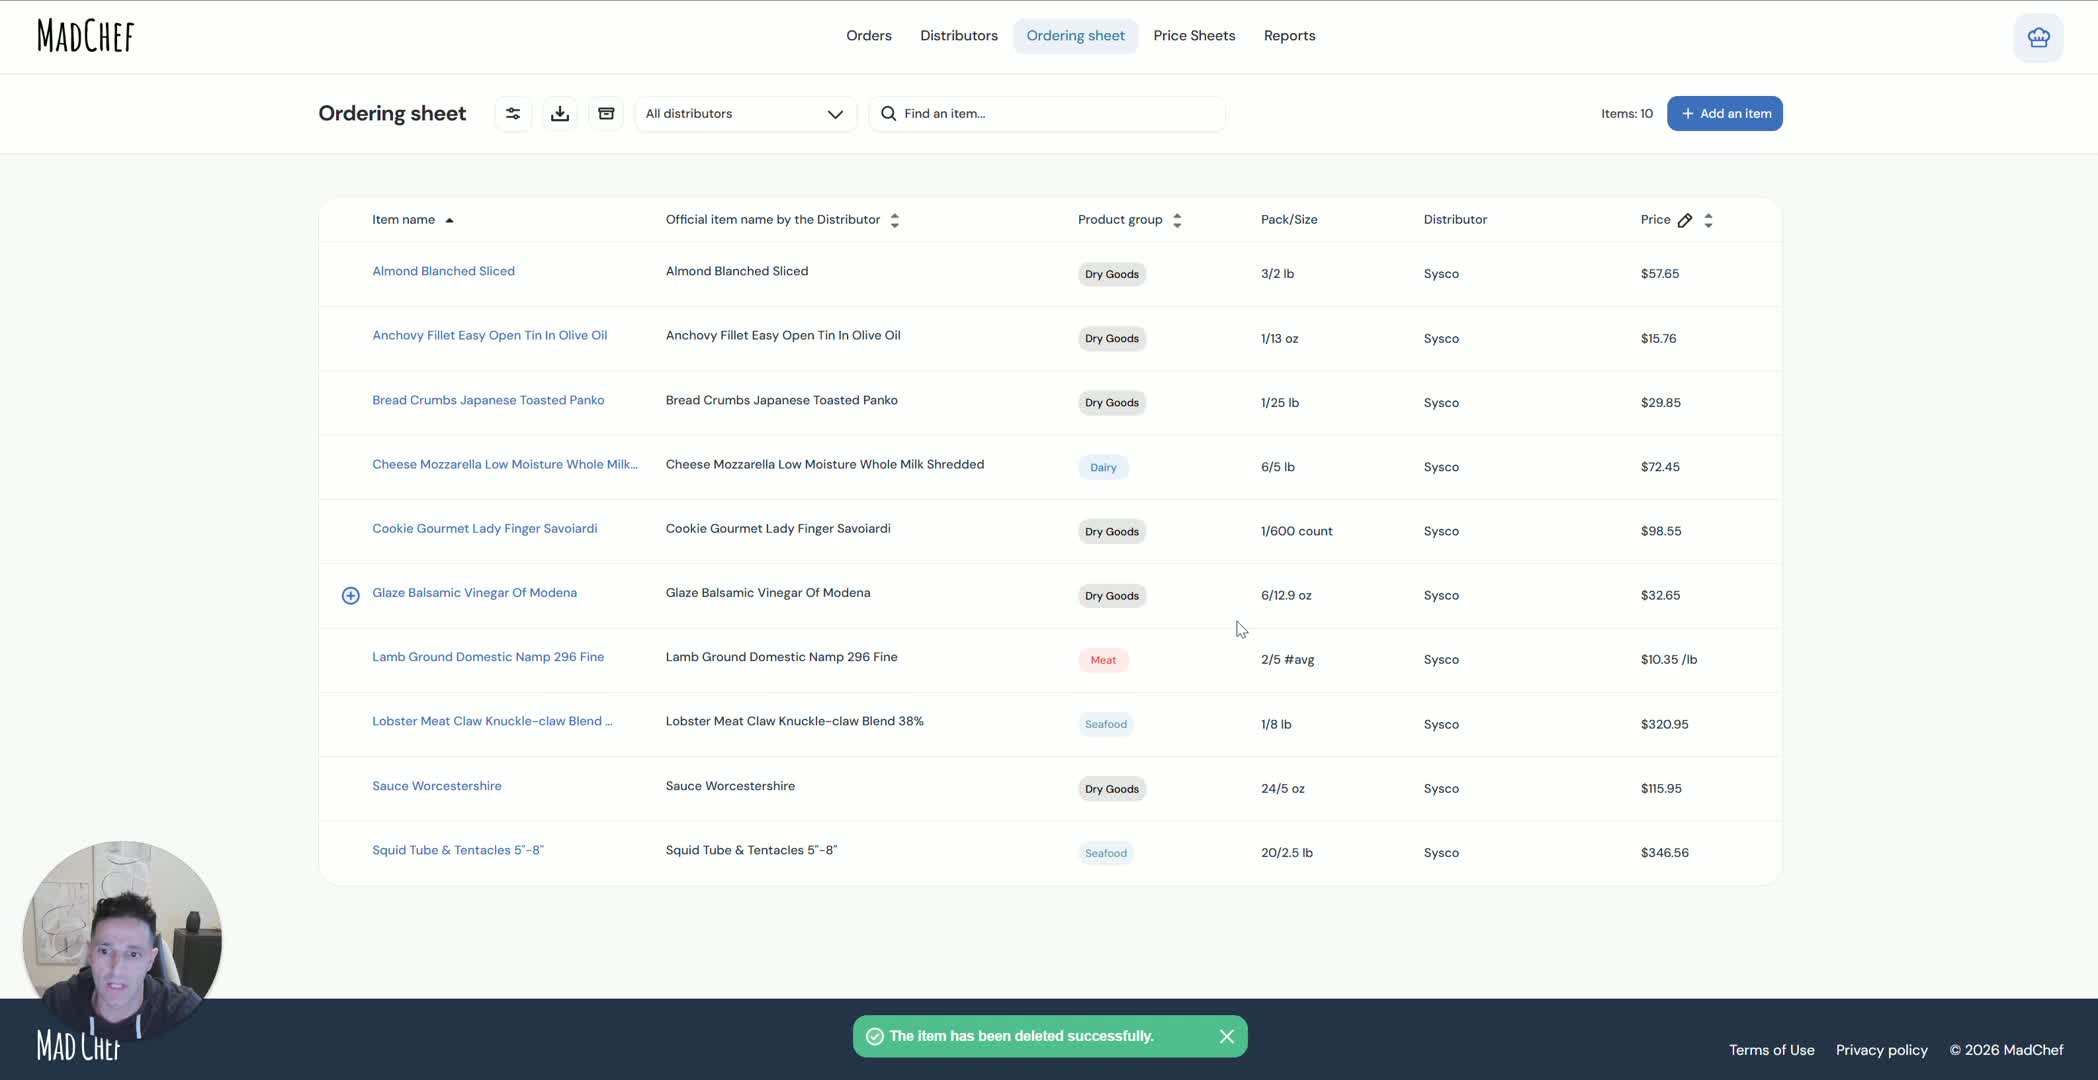This screenshot has width=2098, height=1080.
Task: Click Dry Goods tag on Sauce Worcestershire row
Action: point(1112,790)
